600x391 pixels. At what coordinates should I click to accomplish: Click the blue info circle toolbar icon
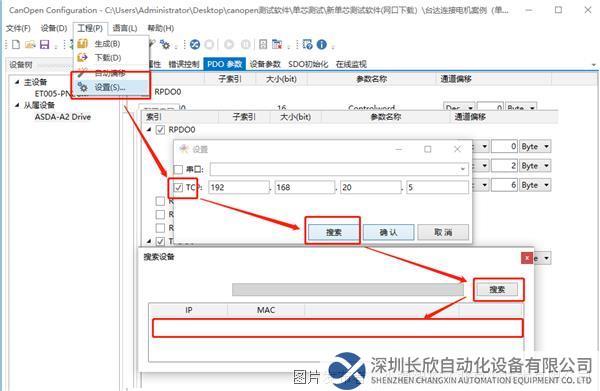[322, 44]
